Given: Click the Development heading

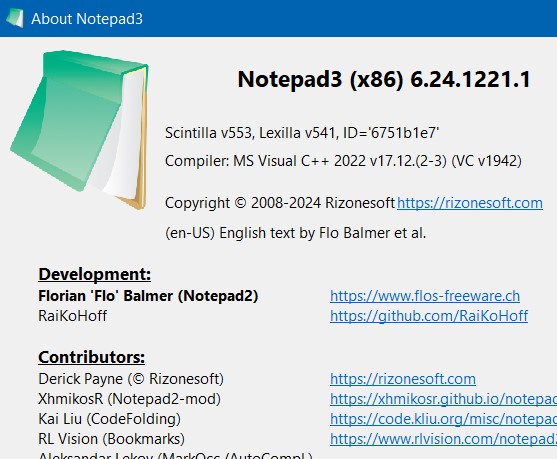Looking at the screenshot, I should 94,274.
